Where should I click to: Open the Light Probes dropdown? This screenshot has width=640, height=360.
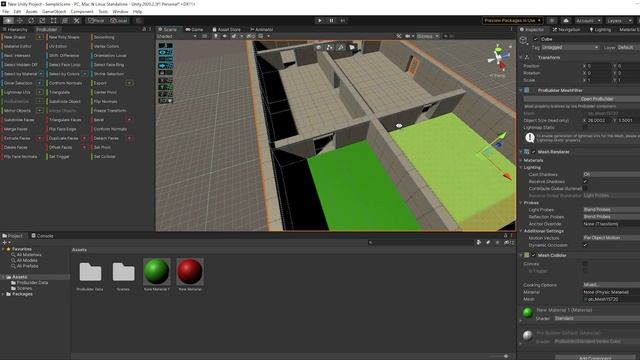(611, 210)
